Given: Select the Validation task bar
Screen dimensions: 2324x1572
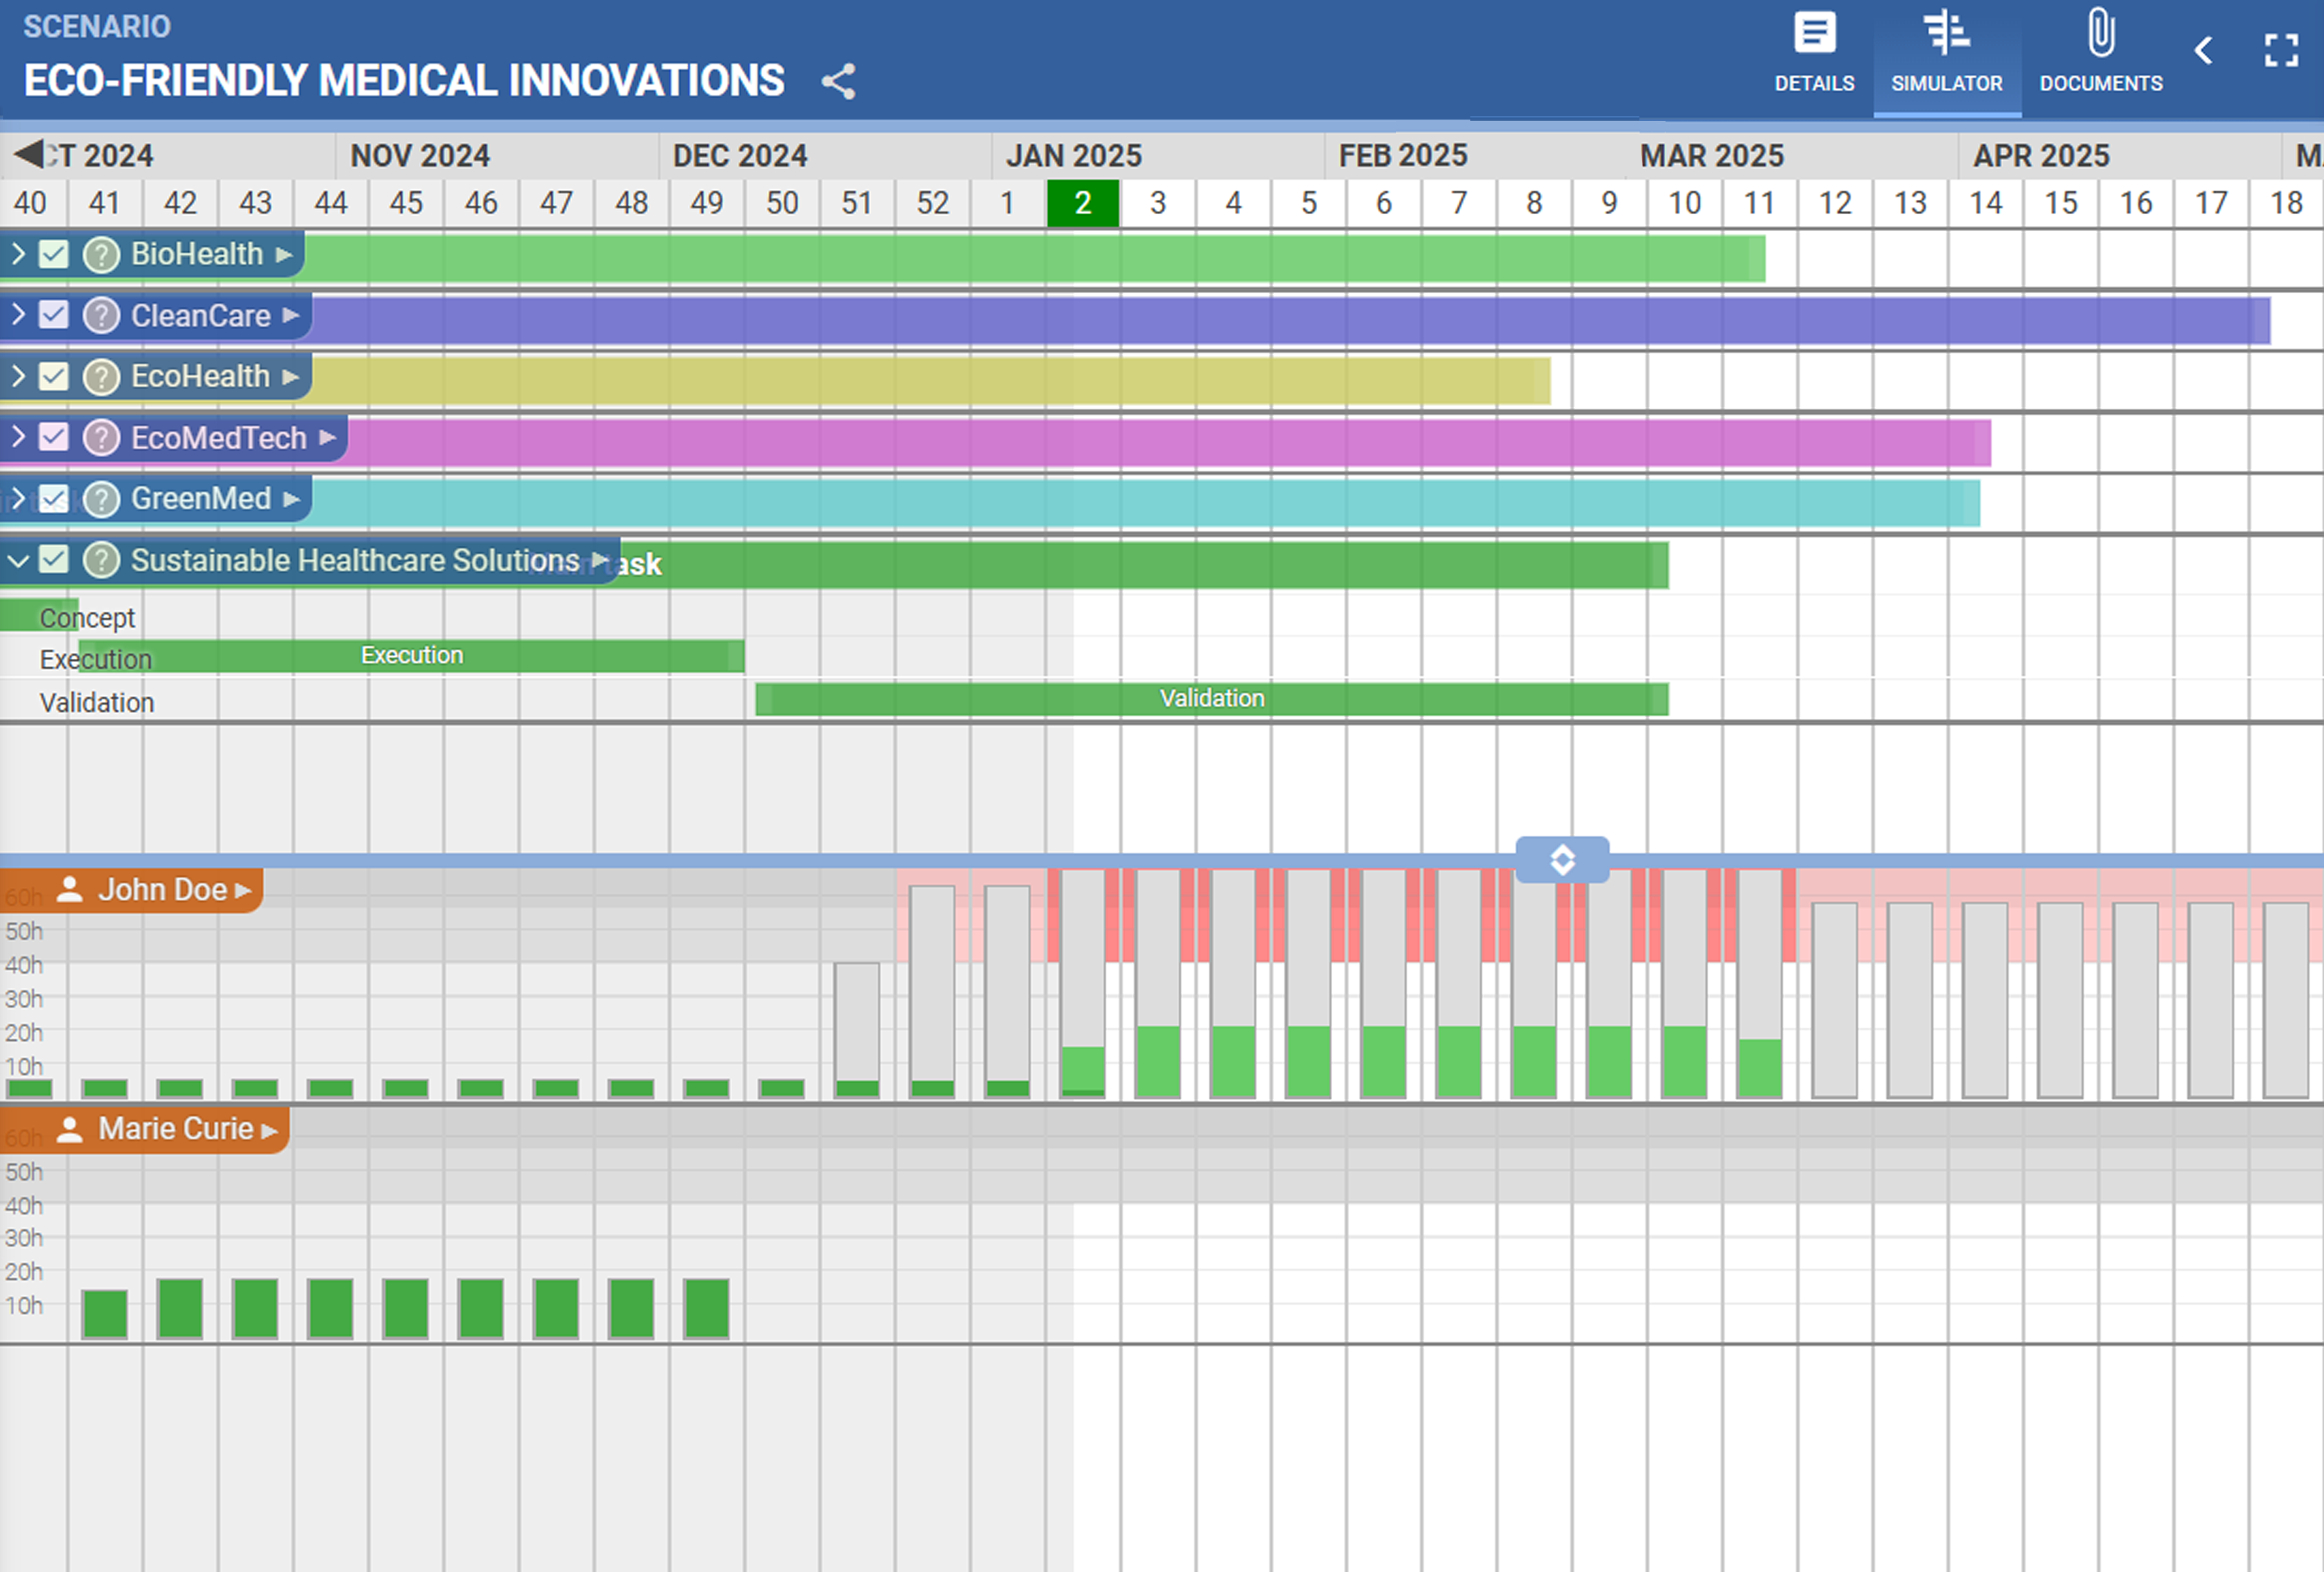Looking at the screenshot, I should tap(1212, 699).
